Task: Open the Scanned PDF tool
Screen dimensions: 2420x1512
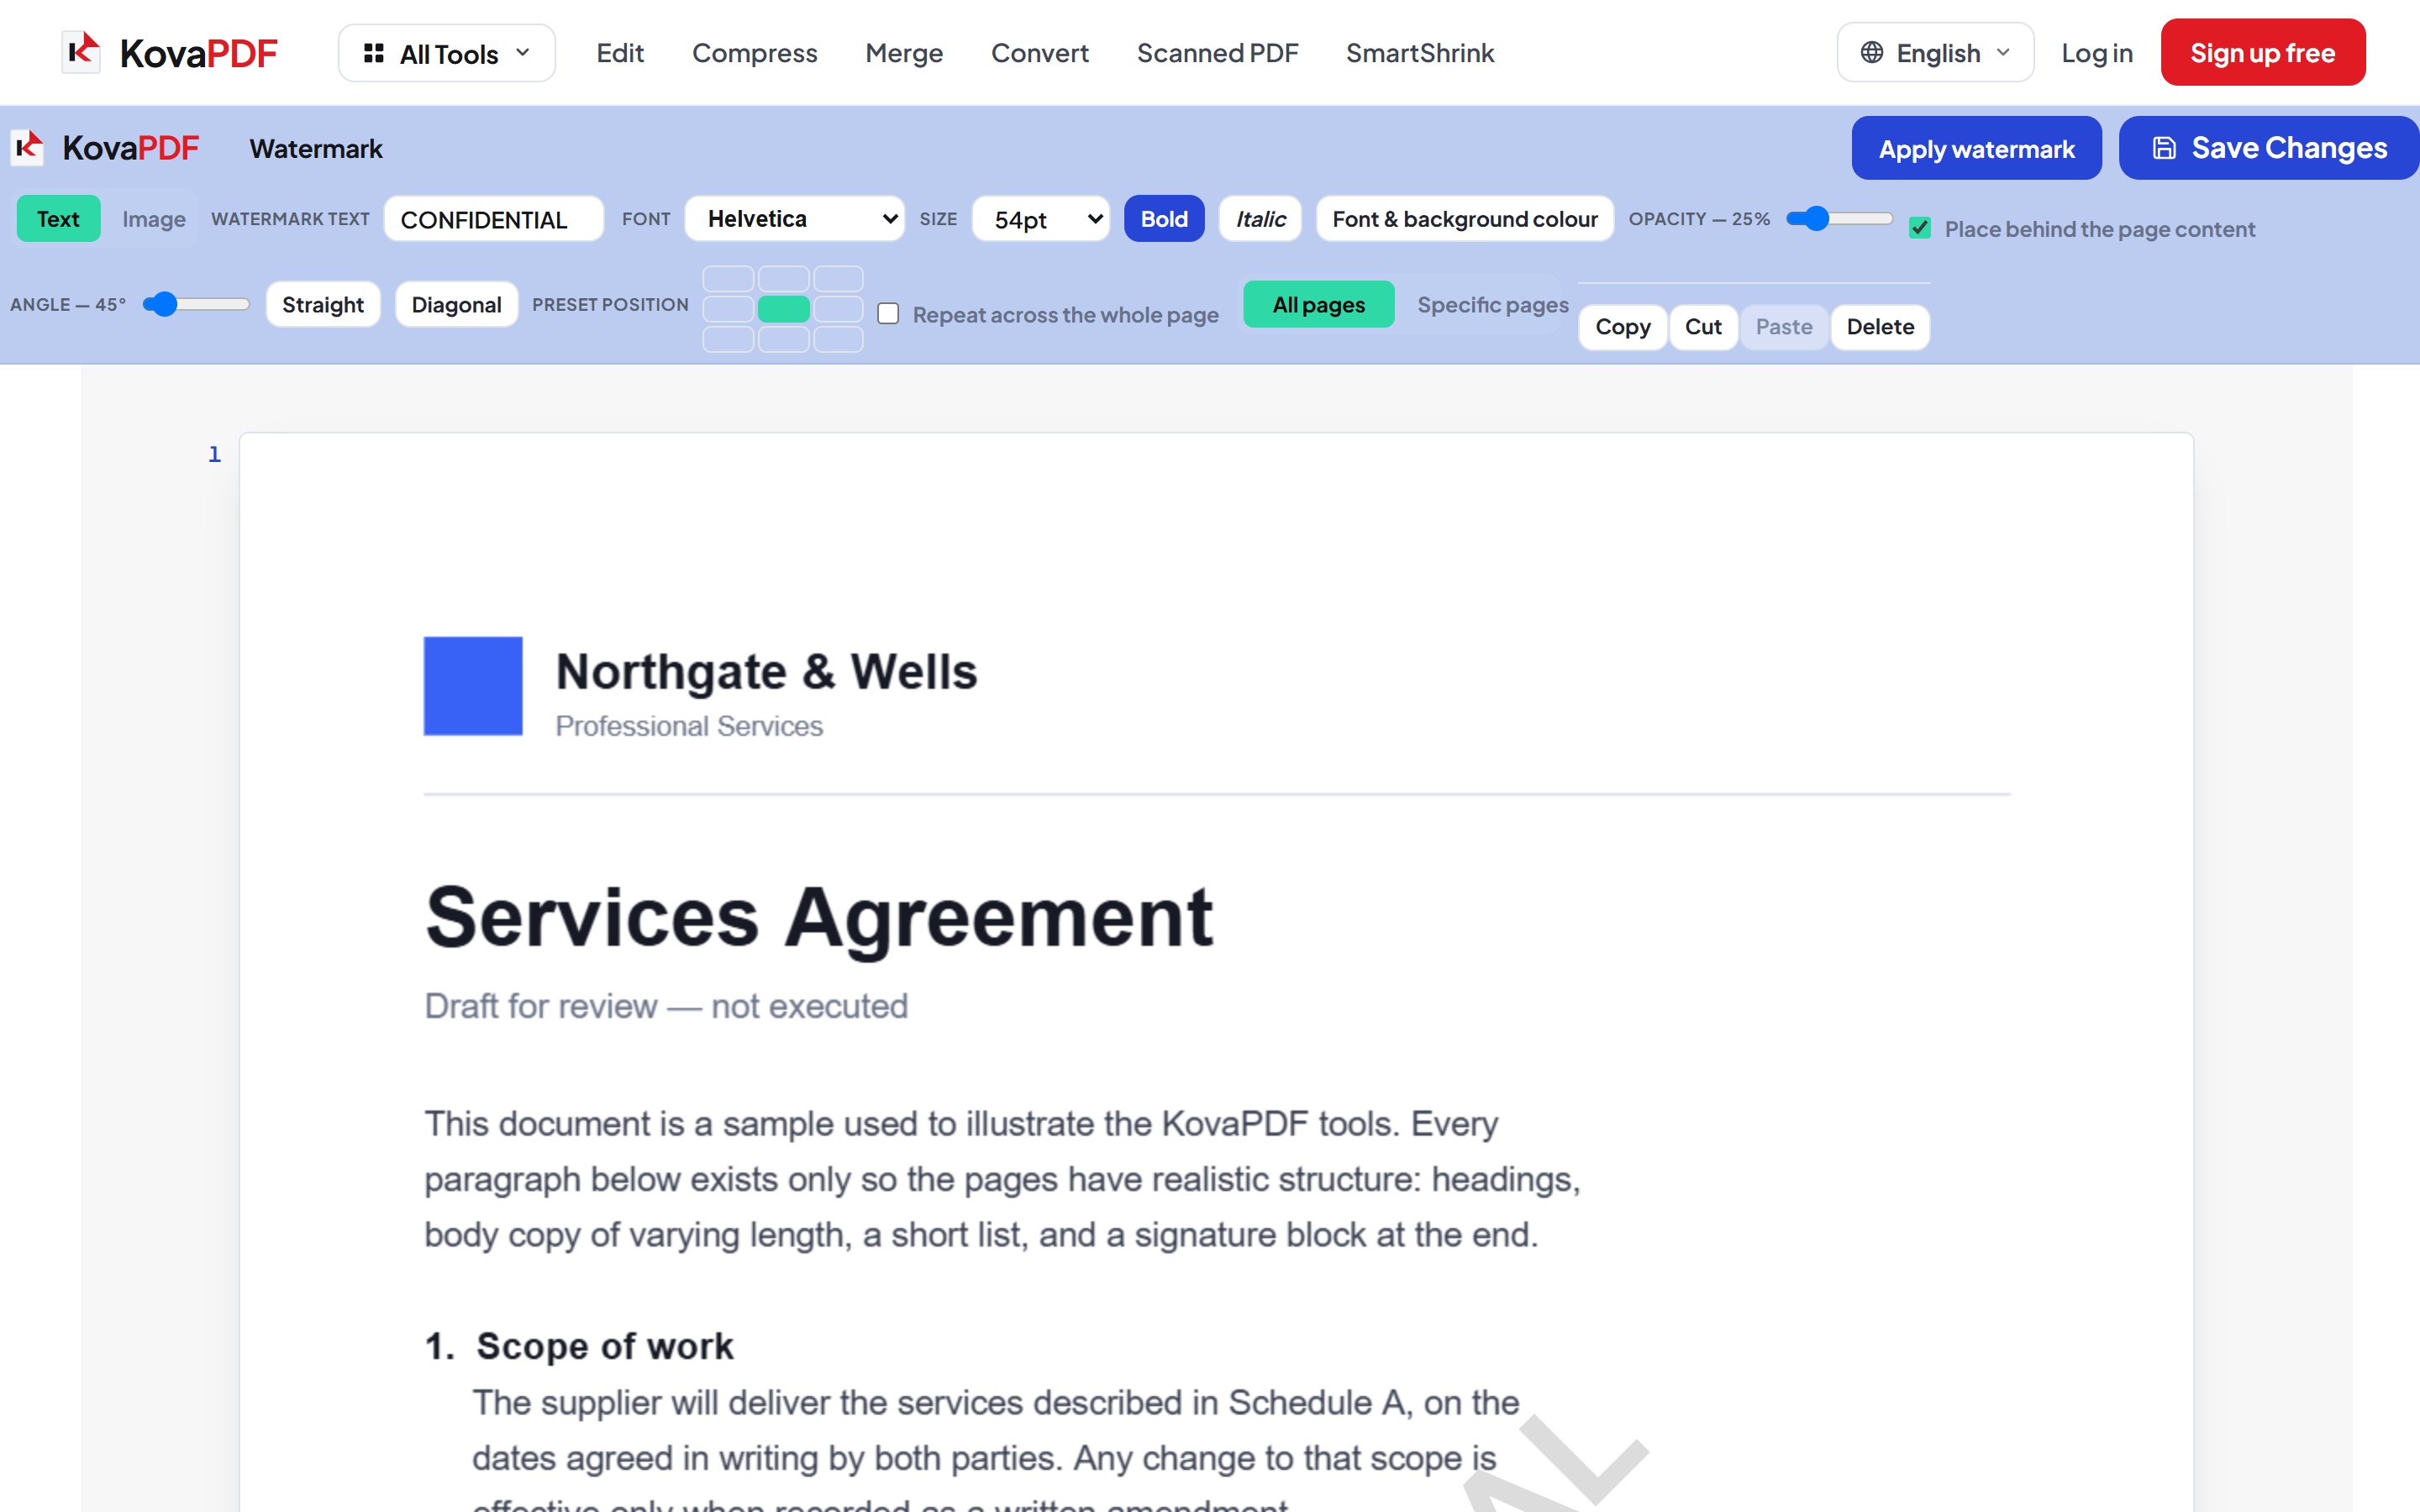Action: pos(1217,53)
